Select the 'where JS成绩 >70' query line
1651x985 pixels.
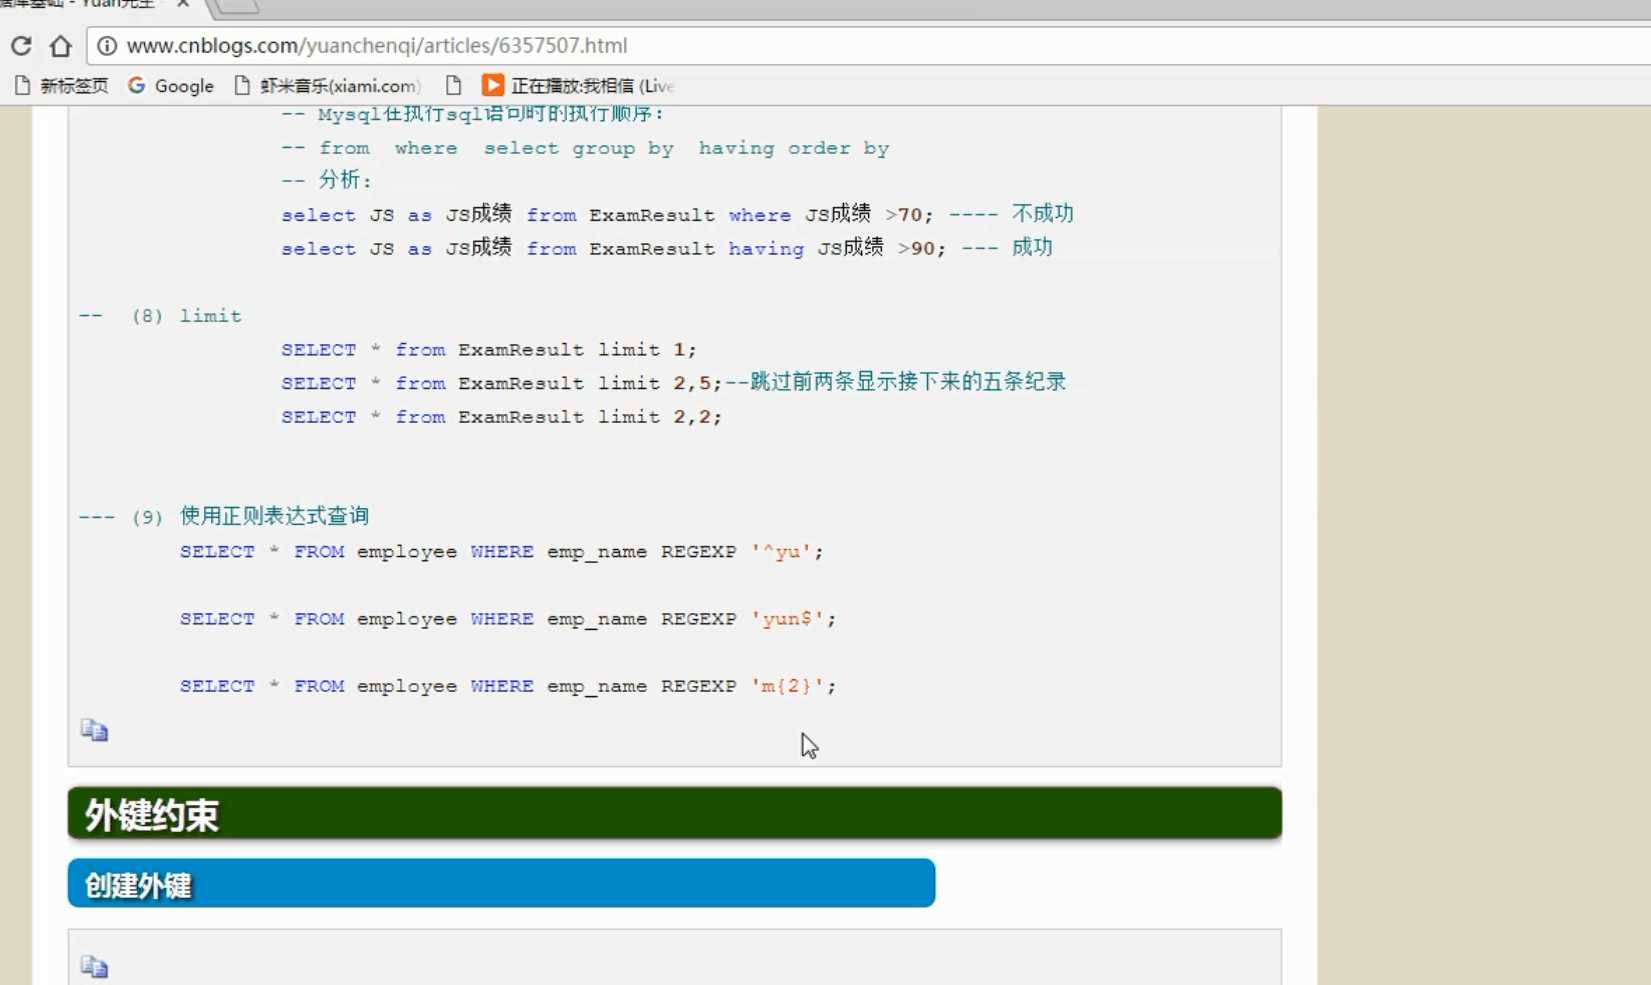pyautogui.click(x=677, y=214)
